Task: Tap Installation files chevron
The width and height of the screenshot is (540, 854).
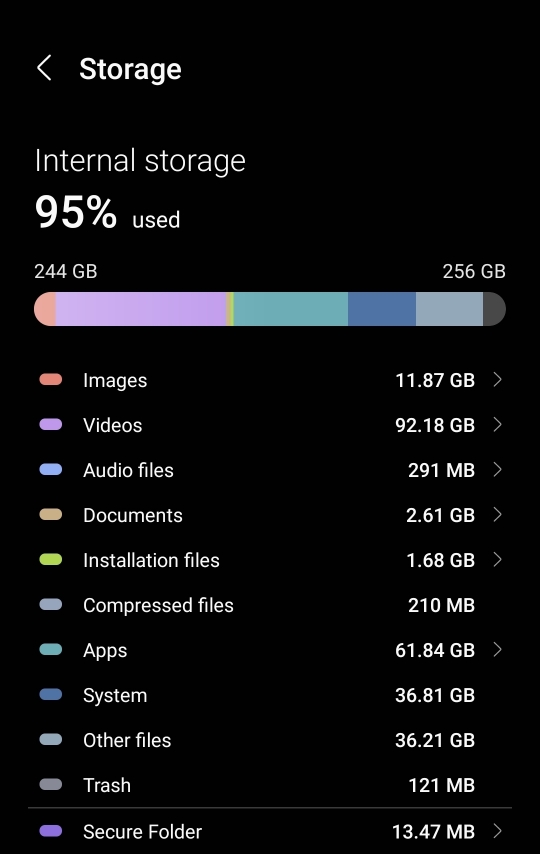Action: coord(497,559)
